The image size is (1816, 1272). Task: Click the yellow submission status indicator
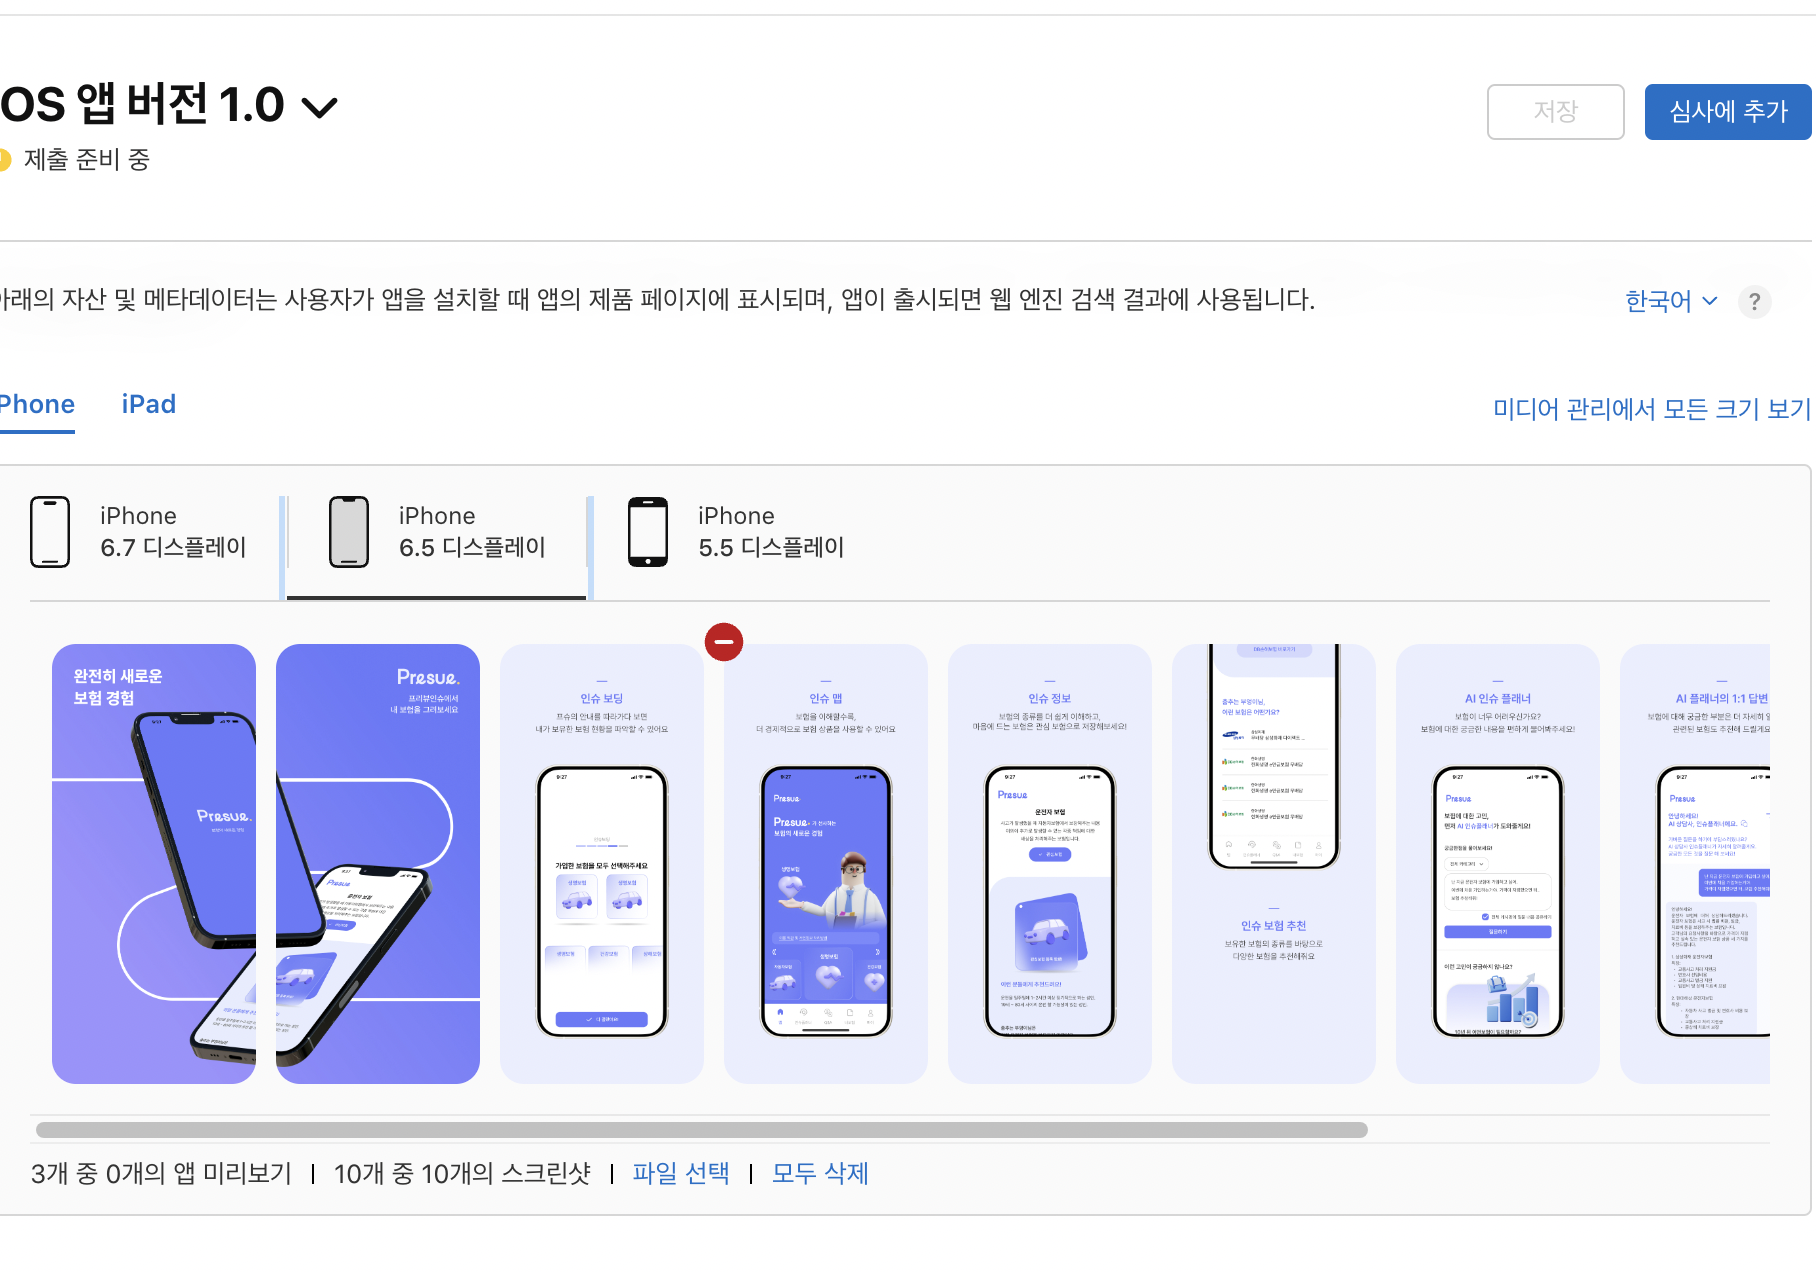[x=3, y=160]
